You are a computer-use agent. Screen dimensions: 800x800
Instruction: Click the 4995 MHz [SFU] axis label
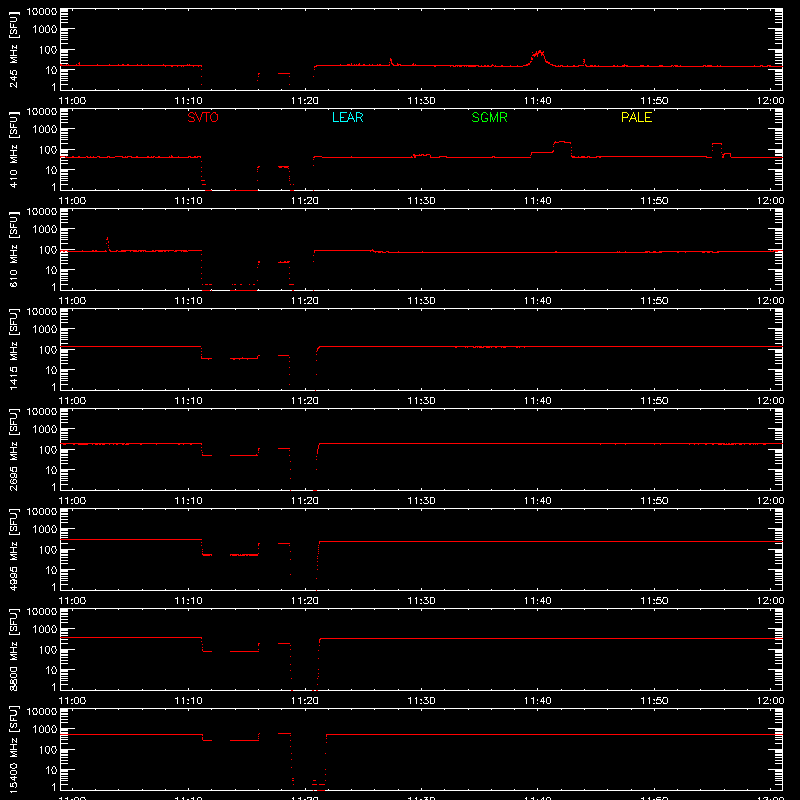[14, 549]
